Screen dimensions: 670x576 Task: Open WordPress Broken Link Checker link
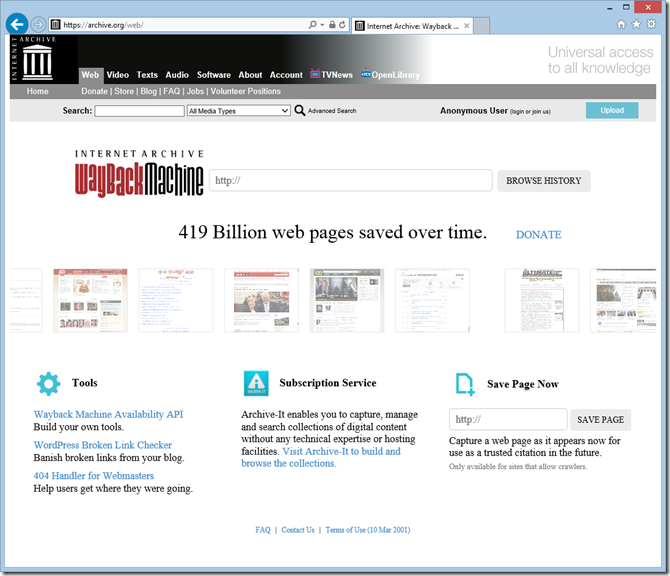pyautogui.click(x=103, y=445)
